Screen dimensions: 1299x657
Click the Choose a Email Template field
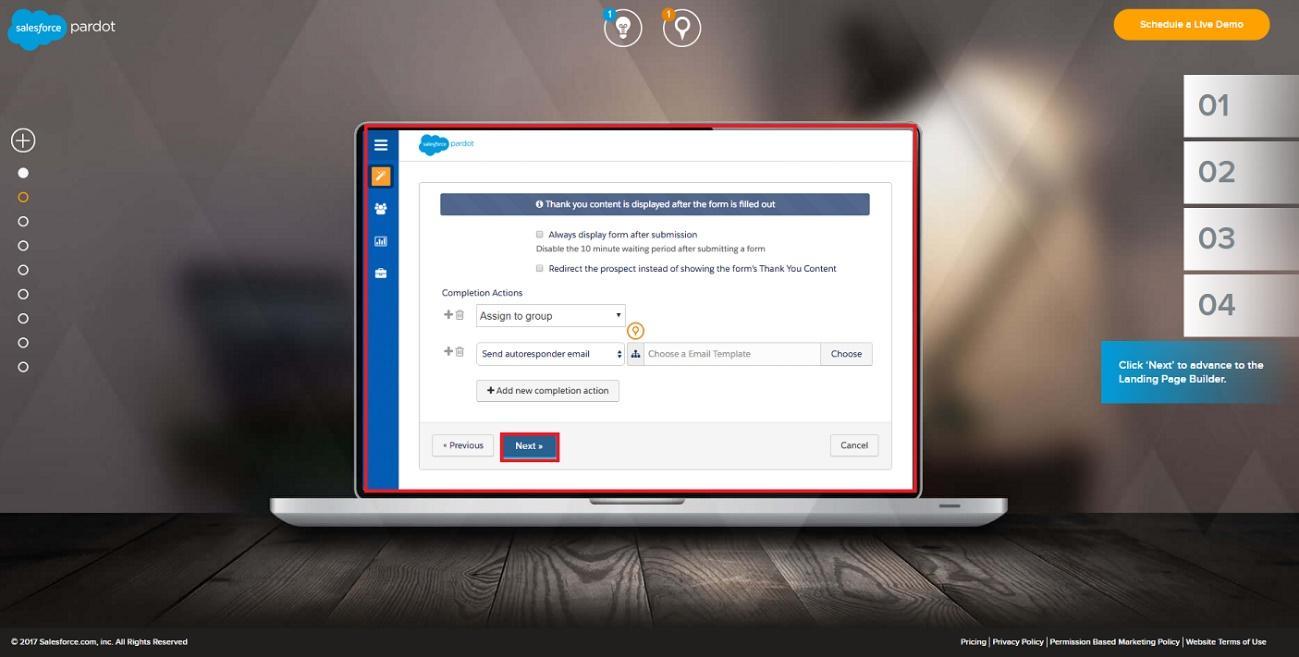coord(732,354)
